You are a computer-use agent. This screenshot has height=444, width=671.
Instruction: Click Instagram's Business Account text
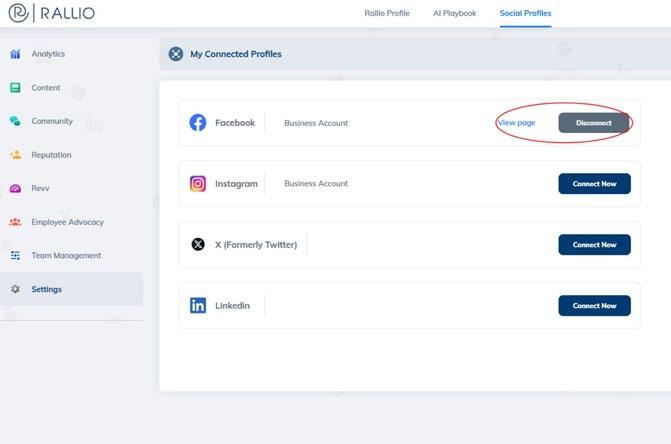click(x=316, y=184)
